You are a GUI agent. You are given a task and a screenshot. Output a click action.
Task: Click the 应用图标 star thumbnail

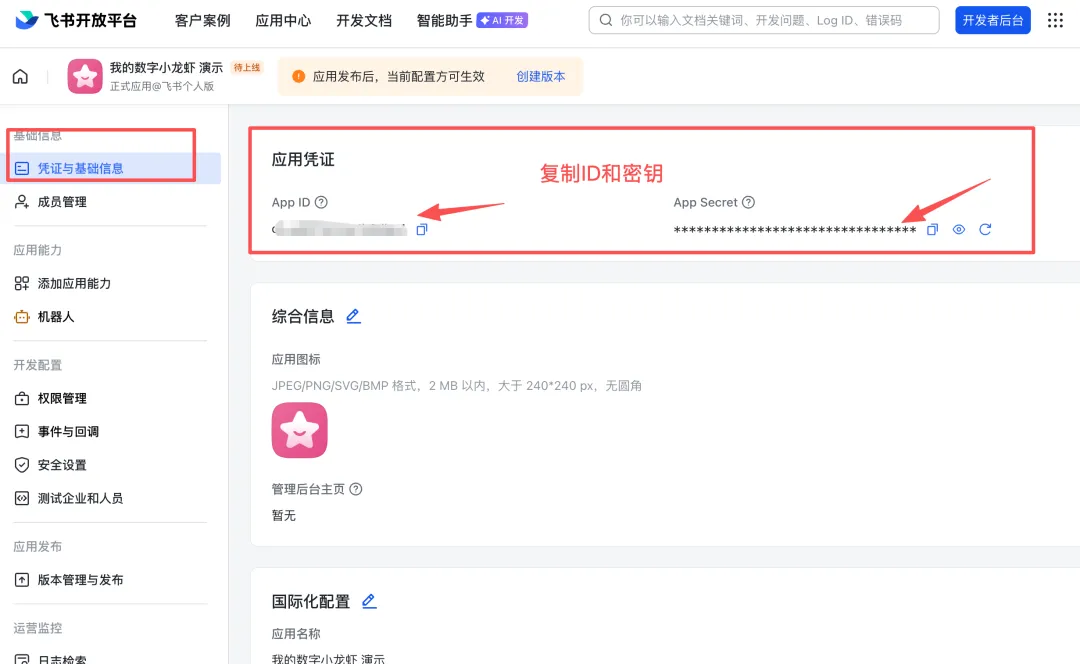tap(300, 430)
